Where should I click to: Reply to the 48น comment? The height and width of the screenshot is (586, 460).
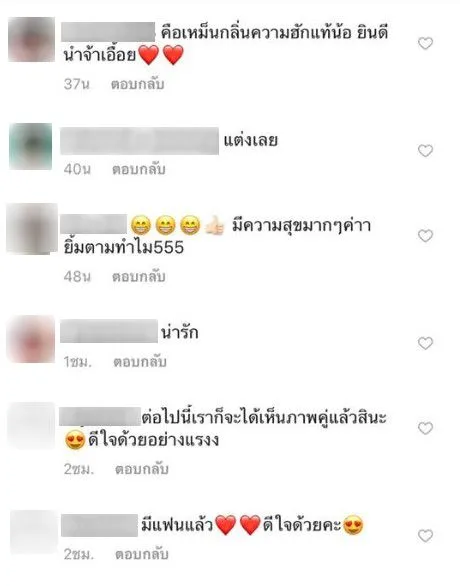coord(139,277)
